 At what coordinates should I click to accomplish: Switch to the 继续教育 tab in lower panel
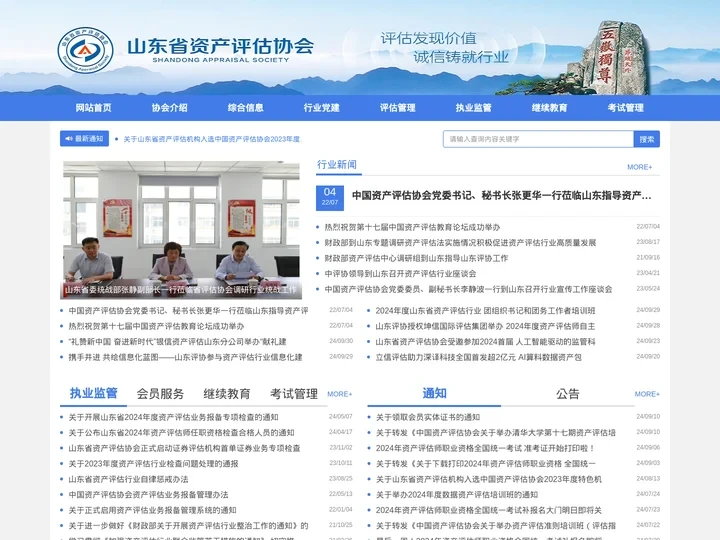tap(227, 394)
